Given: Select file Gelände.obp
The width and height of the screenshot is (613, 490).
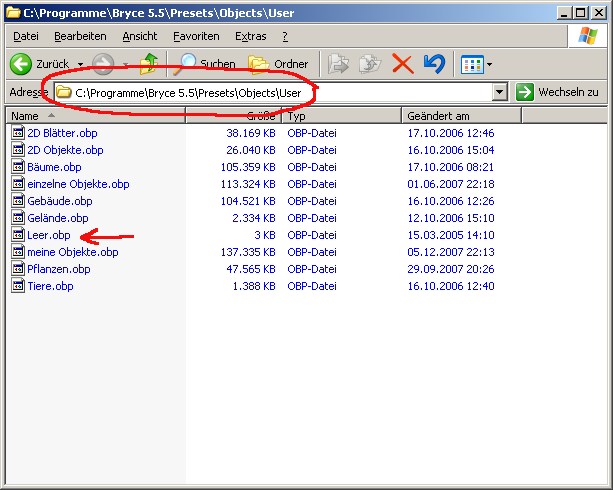Looking at the screenshot, I should tap(58, 218).
